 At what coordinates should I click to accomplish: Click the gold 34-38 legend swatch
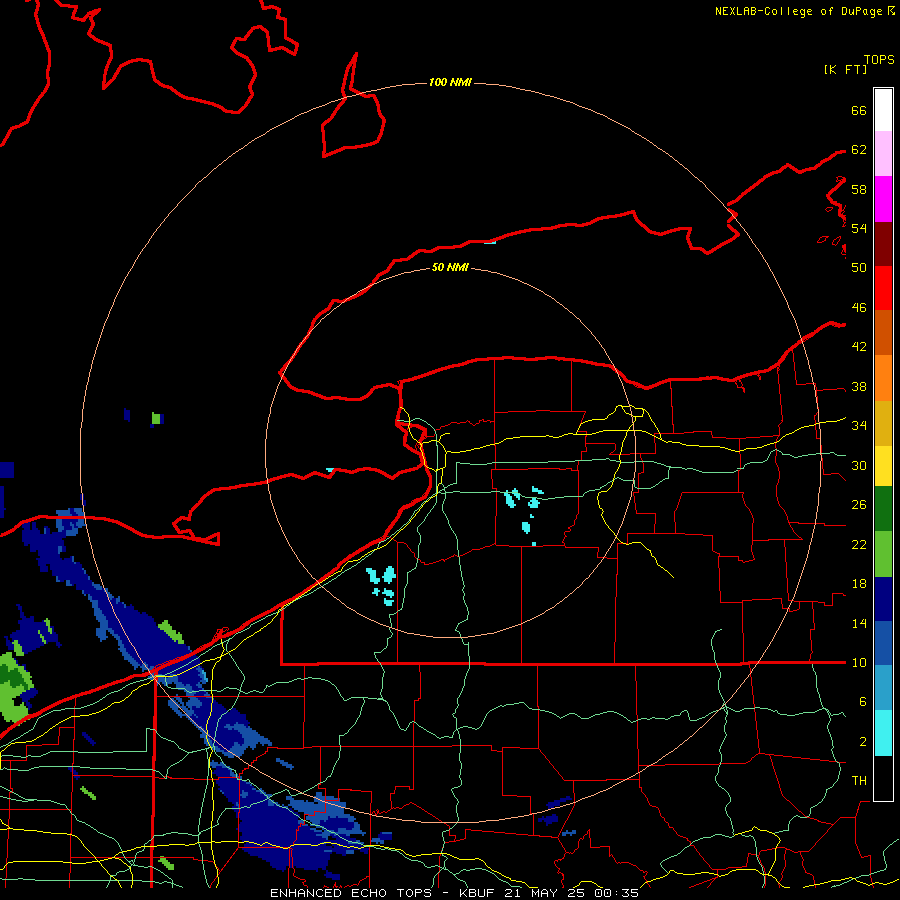coord(883,423)
